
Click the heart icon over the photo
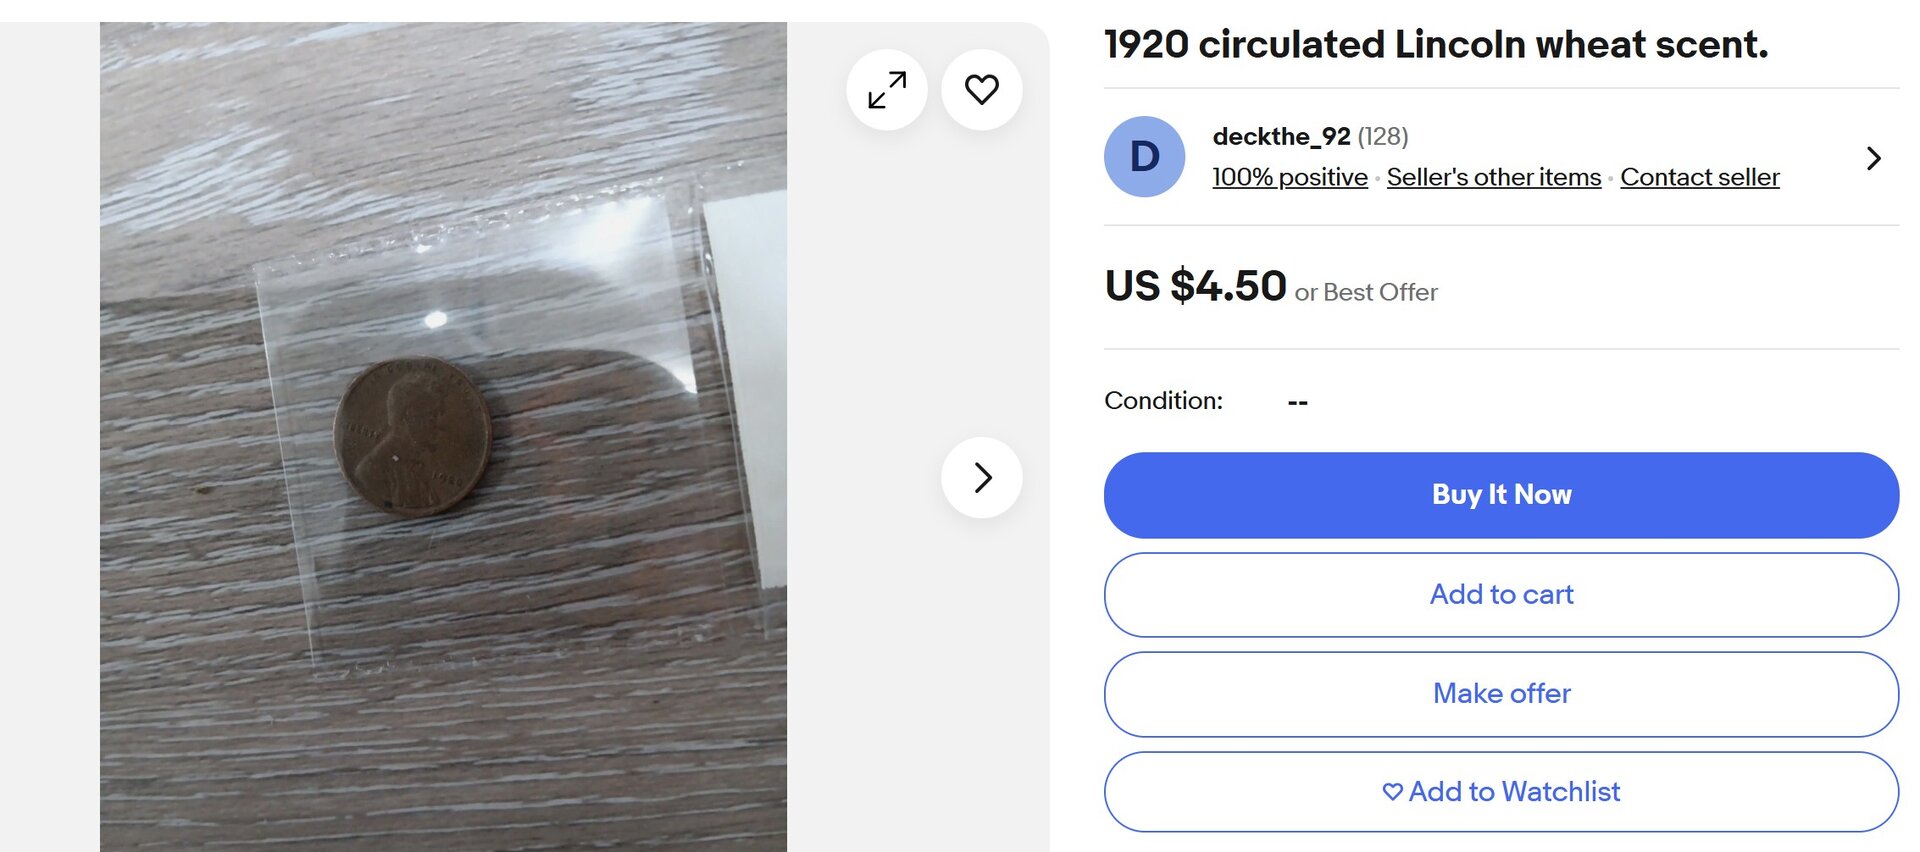pos(982,90)
